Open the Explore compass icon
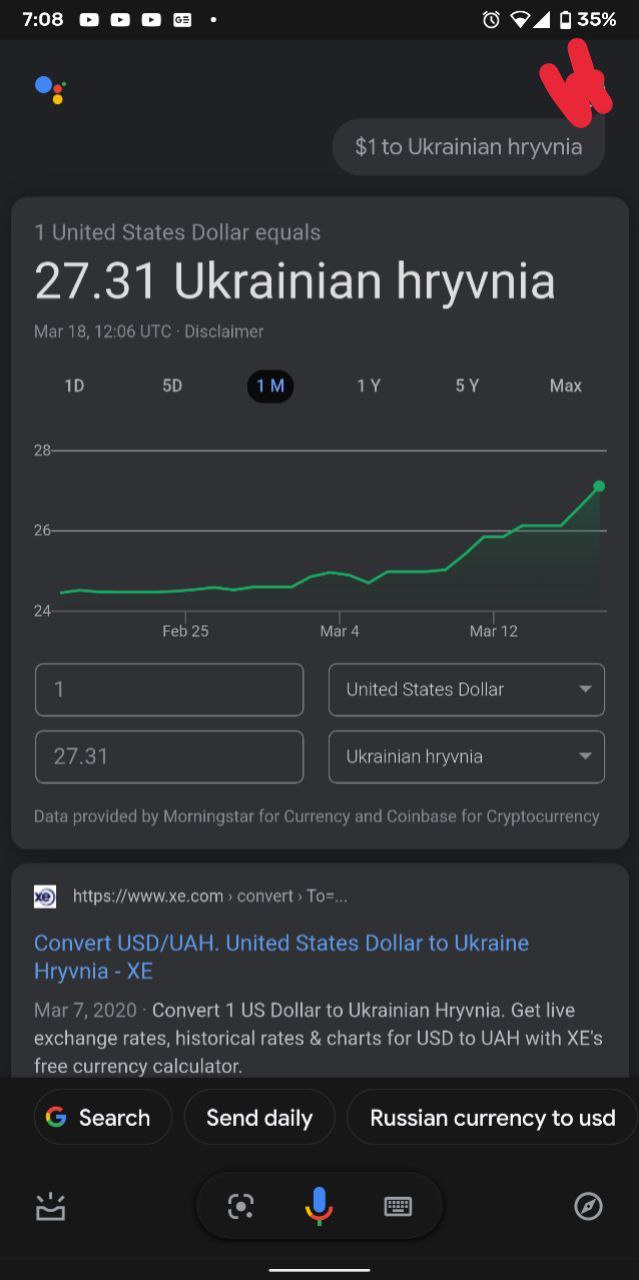Viewport: 639px width, 1280px height. [588, 1207]
